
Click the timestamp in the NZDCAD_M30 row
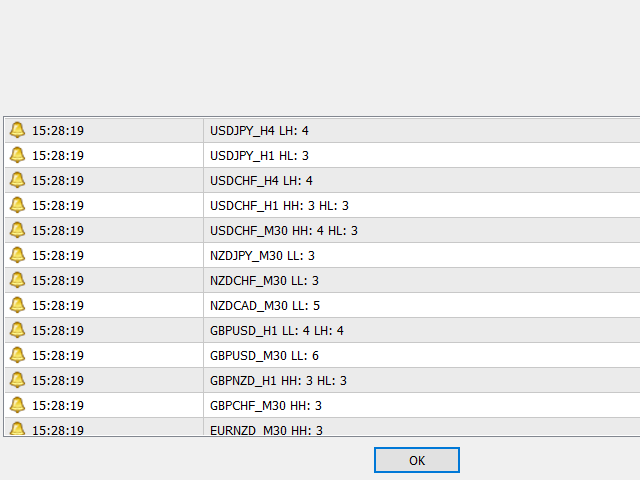58,305
